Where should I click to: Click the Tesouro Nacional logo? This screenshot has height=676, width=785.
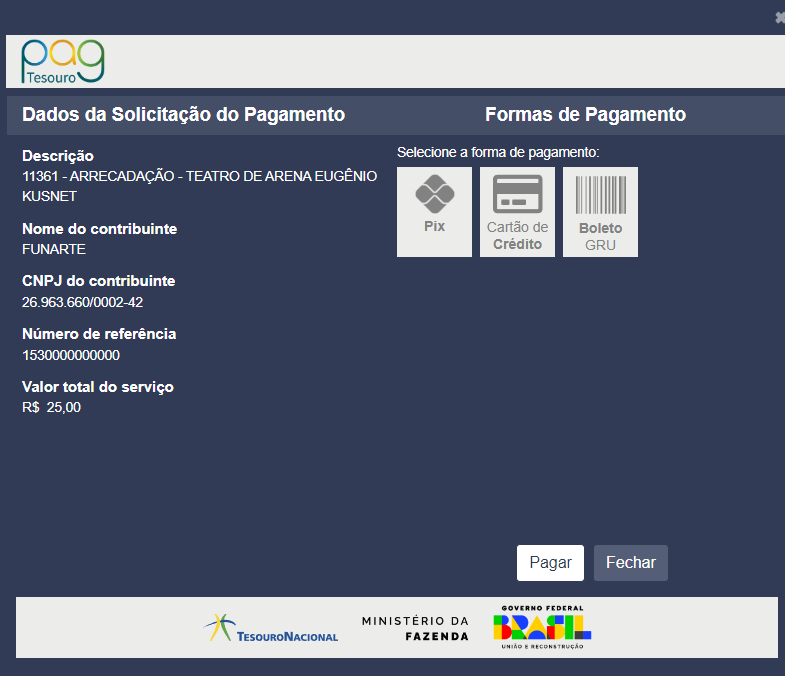click(x=270, y=628)
